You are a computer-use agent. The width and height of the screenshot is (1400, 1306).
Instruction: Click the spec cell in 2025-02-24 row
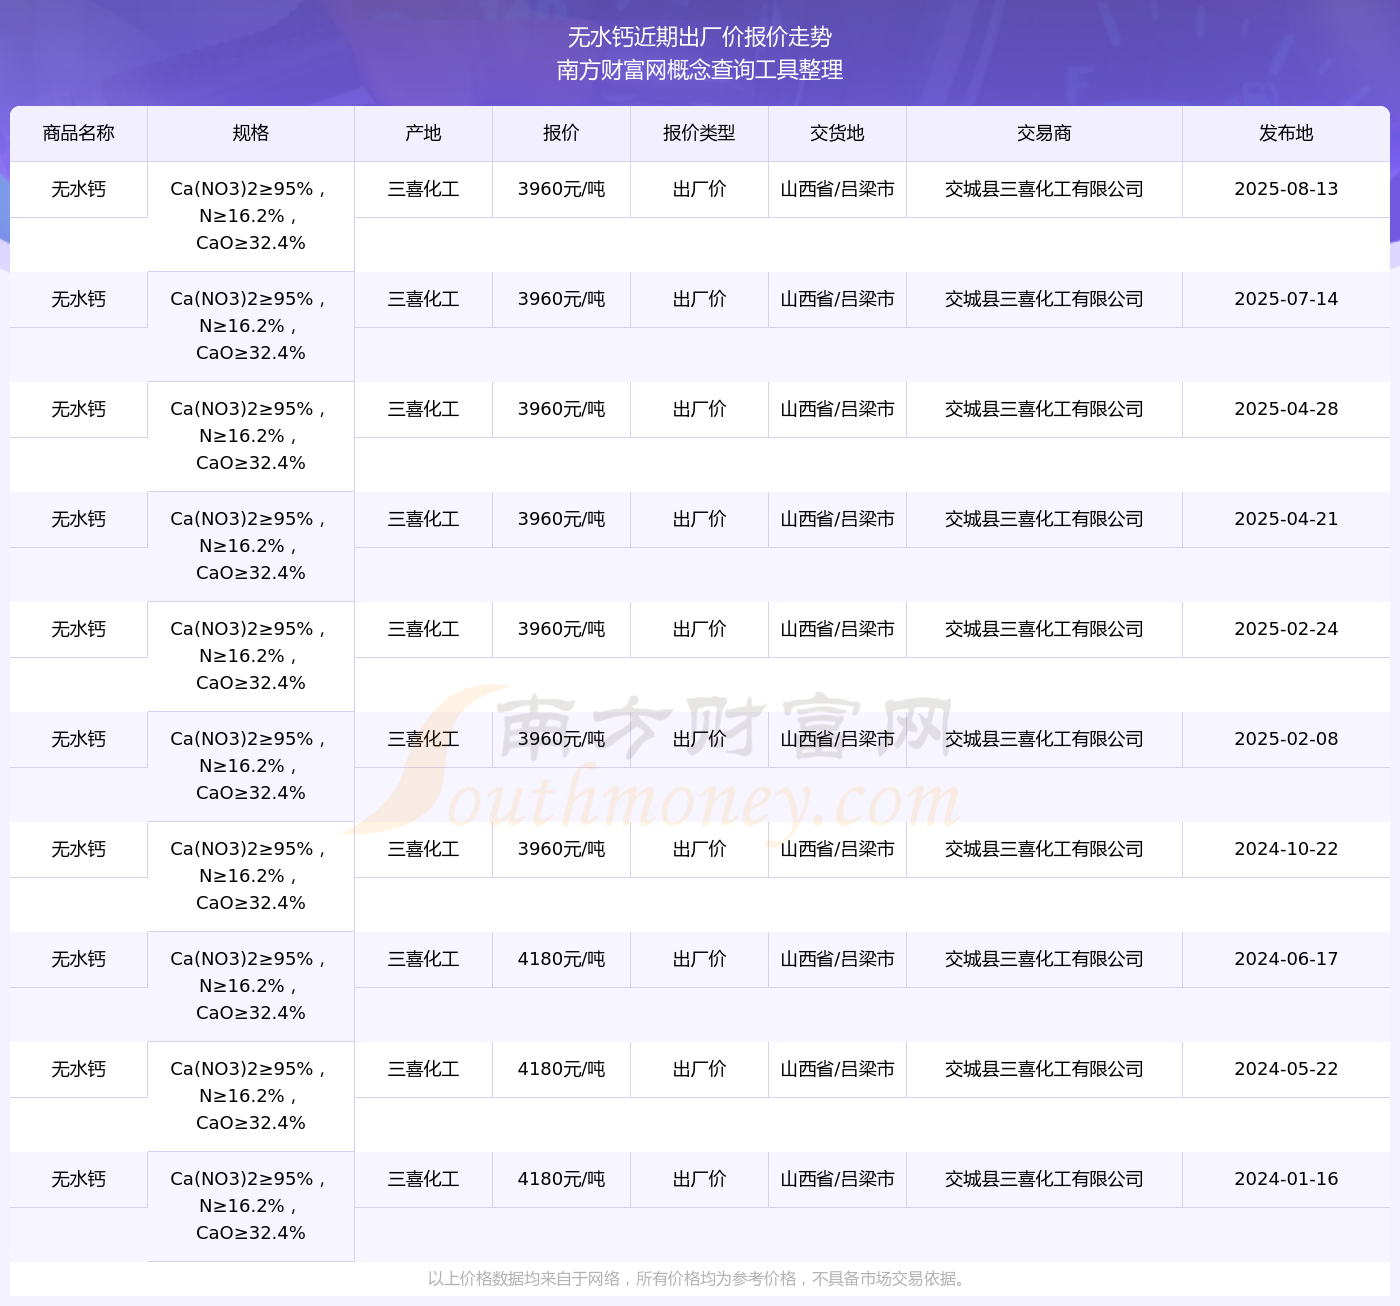tap(251, 656)
